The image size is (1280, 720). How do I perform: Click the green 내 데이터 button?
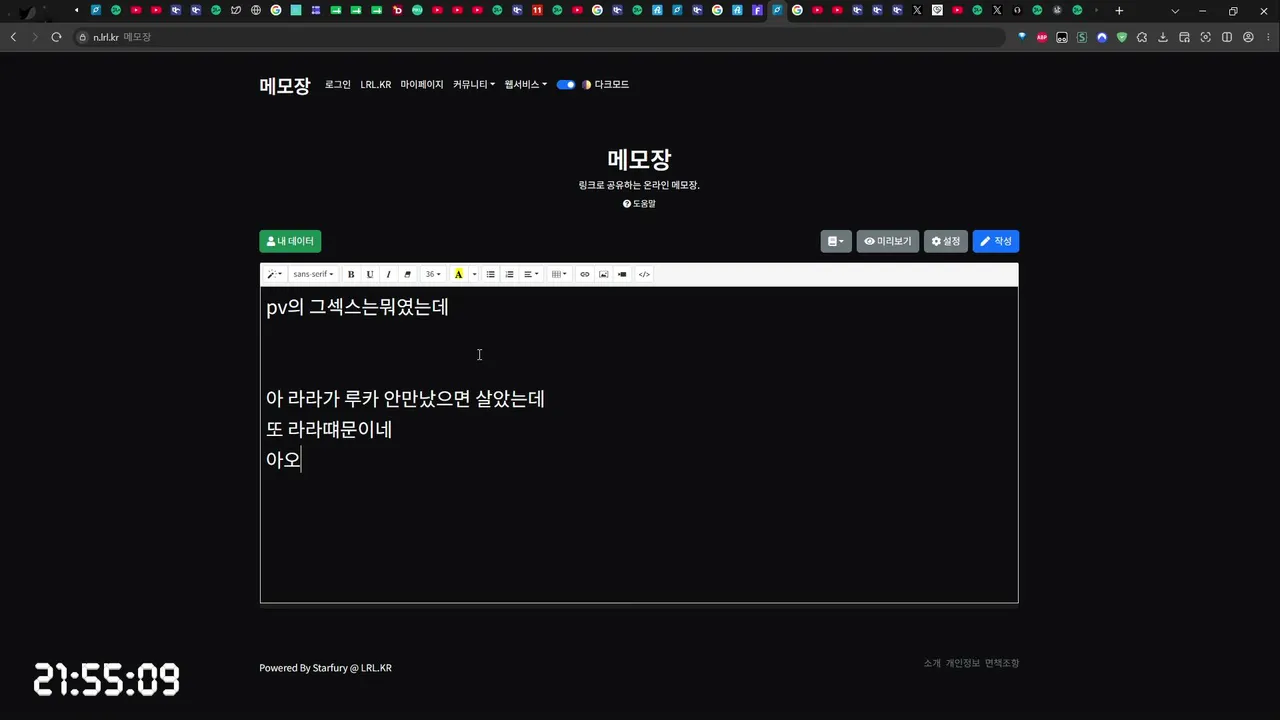pyautogui.click(x=290, y=241)
